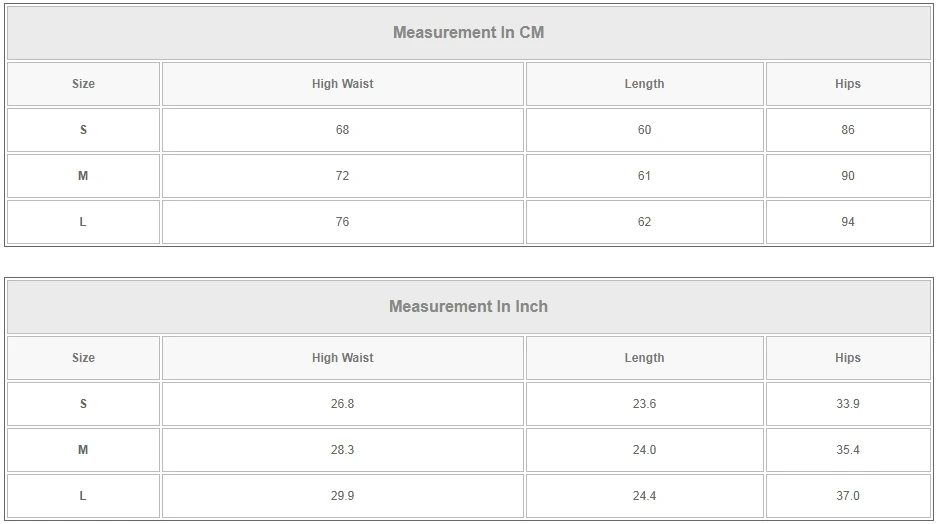Click the high waist value 68

pos(342,130)
